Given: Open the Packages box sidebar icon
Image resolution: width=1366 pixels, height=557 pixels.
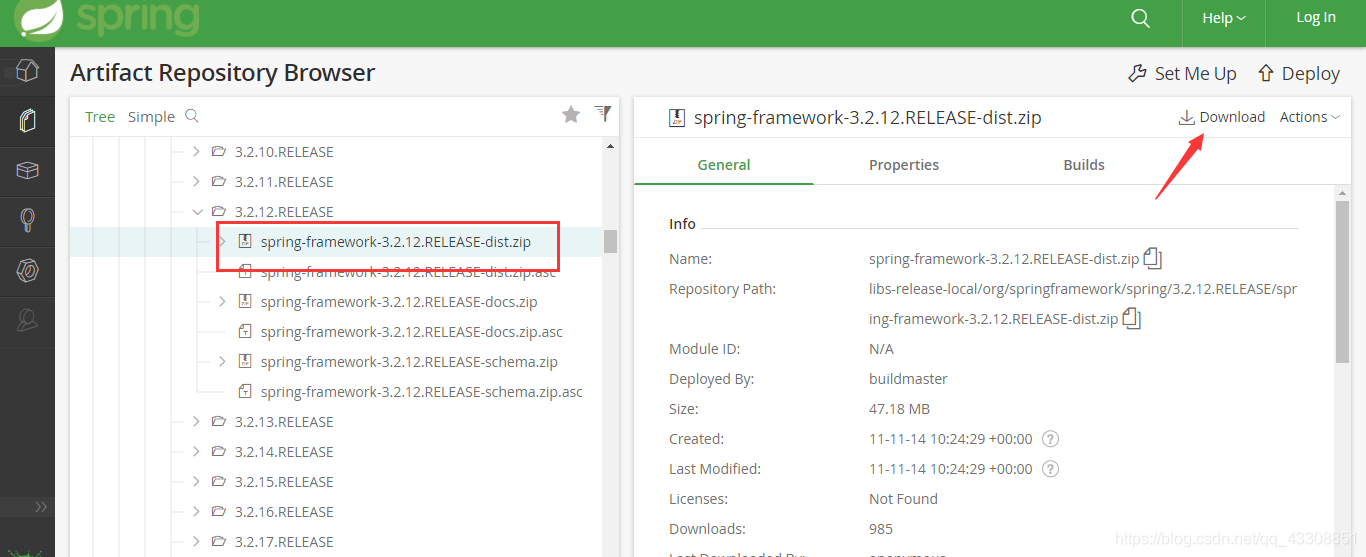Looking at the screenshot, I should [27, 171].
